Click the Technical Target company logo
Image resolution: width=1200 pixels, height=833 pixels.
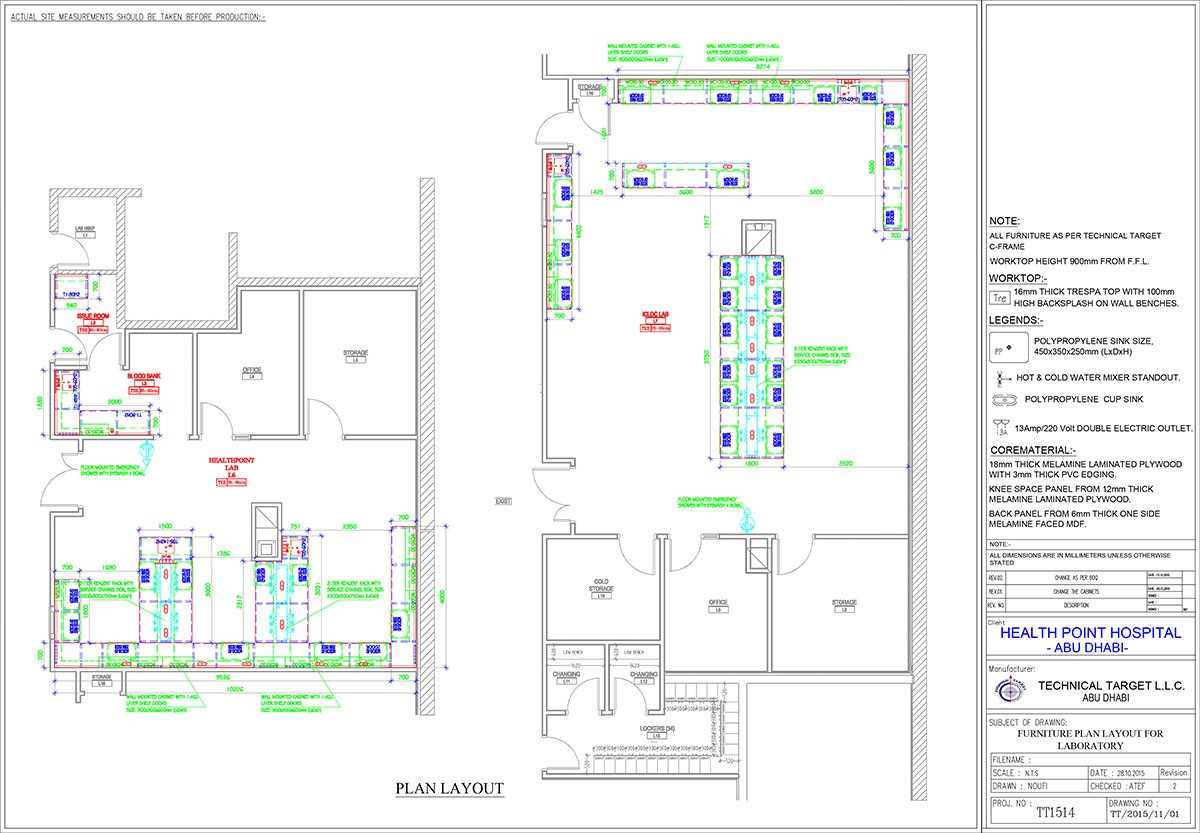1010,691
